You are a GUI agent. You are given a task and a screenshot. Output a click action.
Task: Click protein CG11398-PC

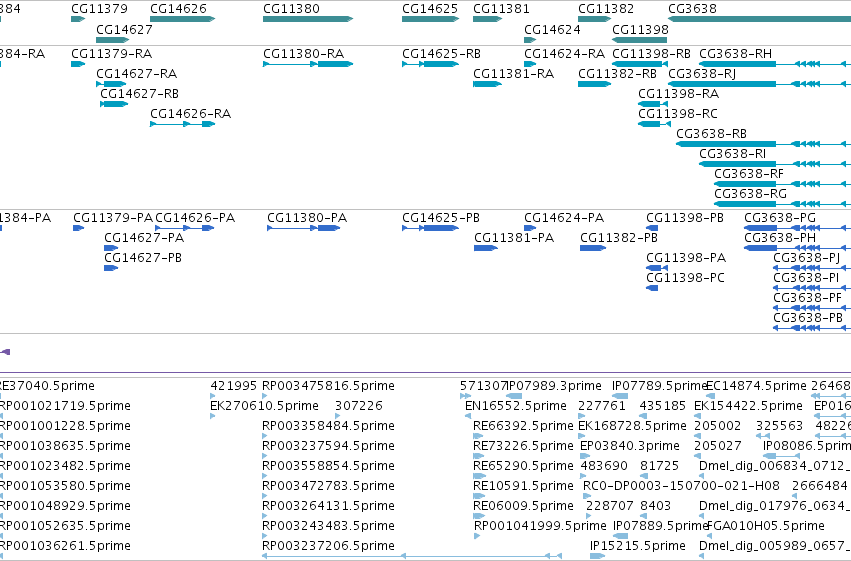point(652,288)
